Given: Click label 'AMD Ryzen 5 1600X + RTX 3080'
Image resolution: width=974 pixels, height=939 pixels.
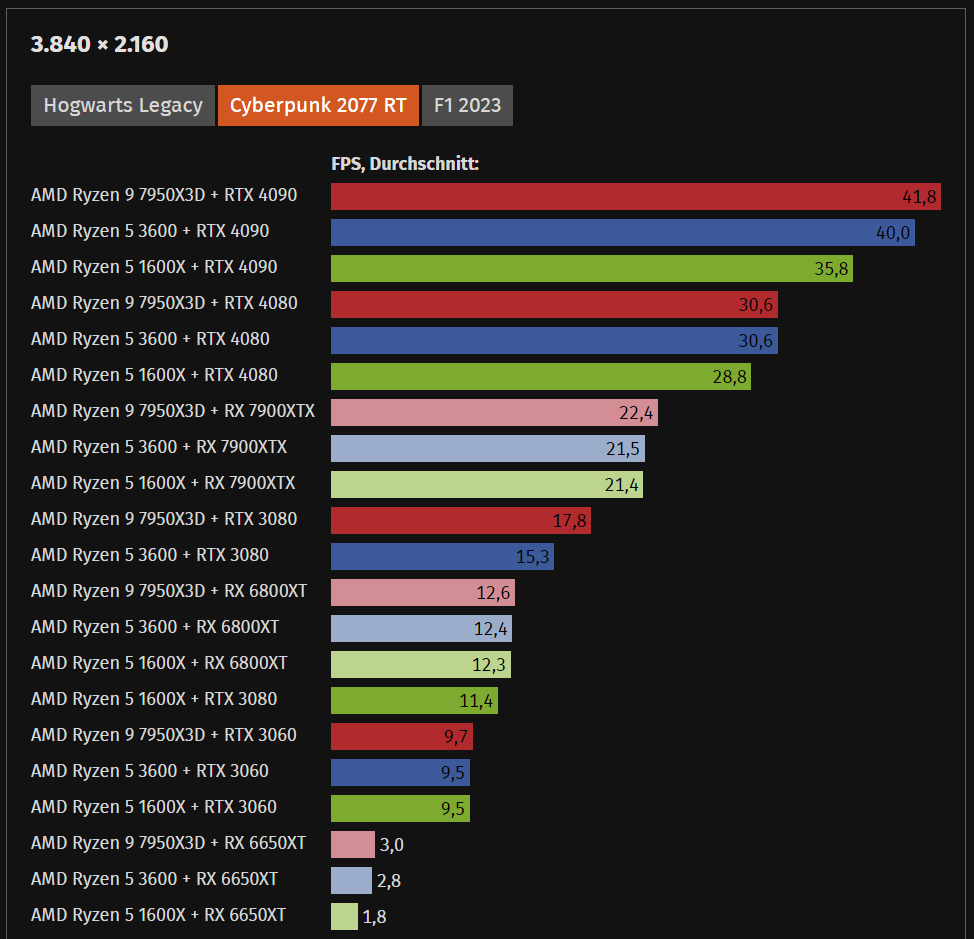Looking at the screenshot, I should pyautogui.click(x=154, y=699).
